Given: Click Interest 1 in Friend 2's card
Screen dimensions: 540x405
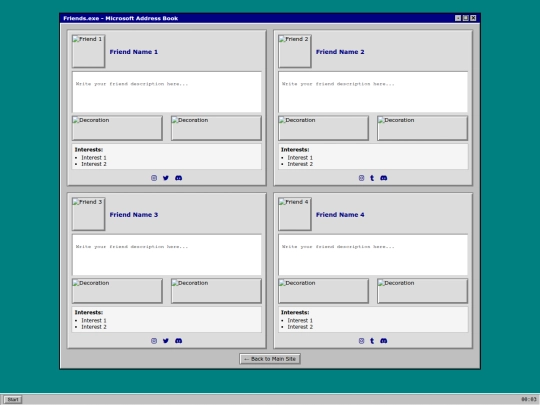Looking at the screenshot, I should pyautogui.click(x=300, y=158).
